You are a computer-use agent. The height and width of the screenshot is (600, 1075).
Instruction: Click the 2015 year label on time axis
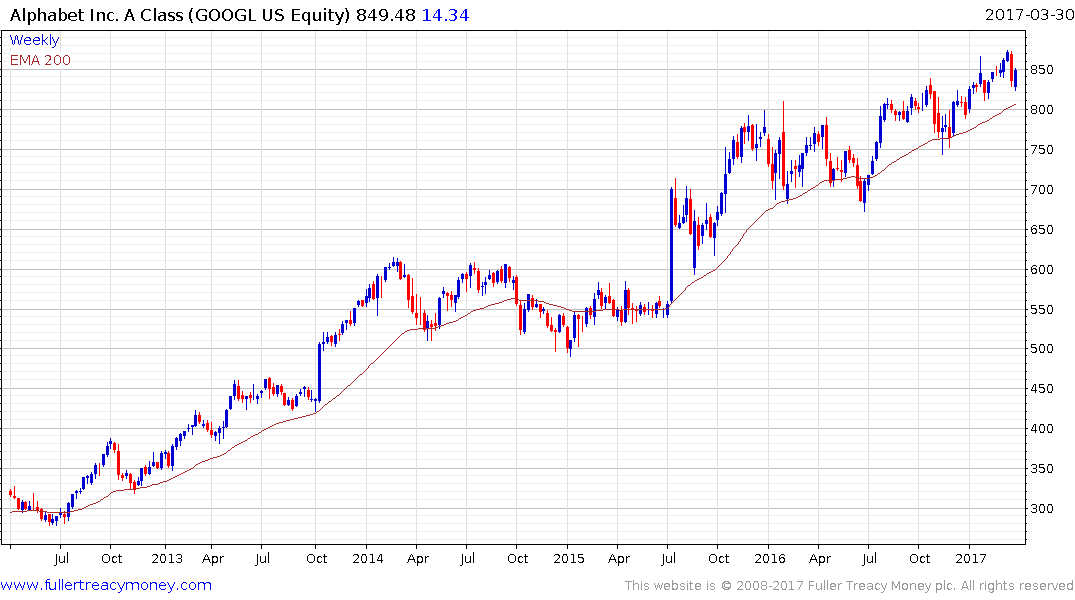(x=568, y=559)
